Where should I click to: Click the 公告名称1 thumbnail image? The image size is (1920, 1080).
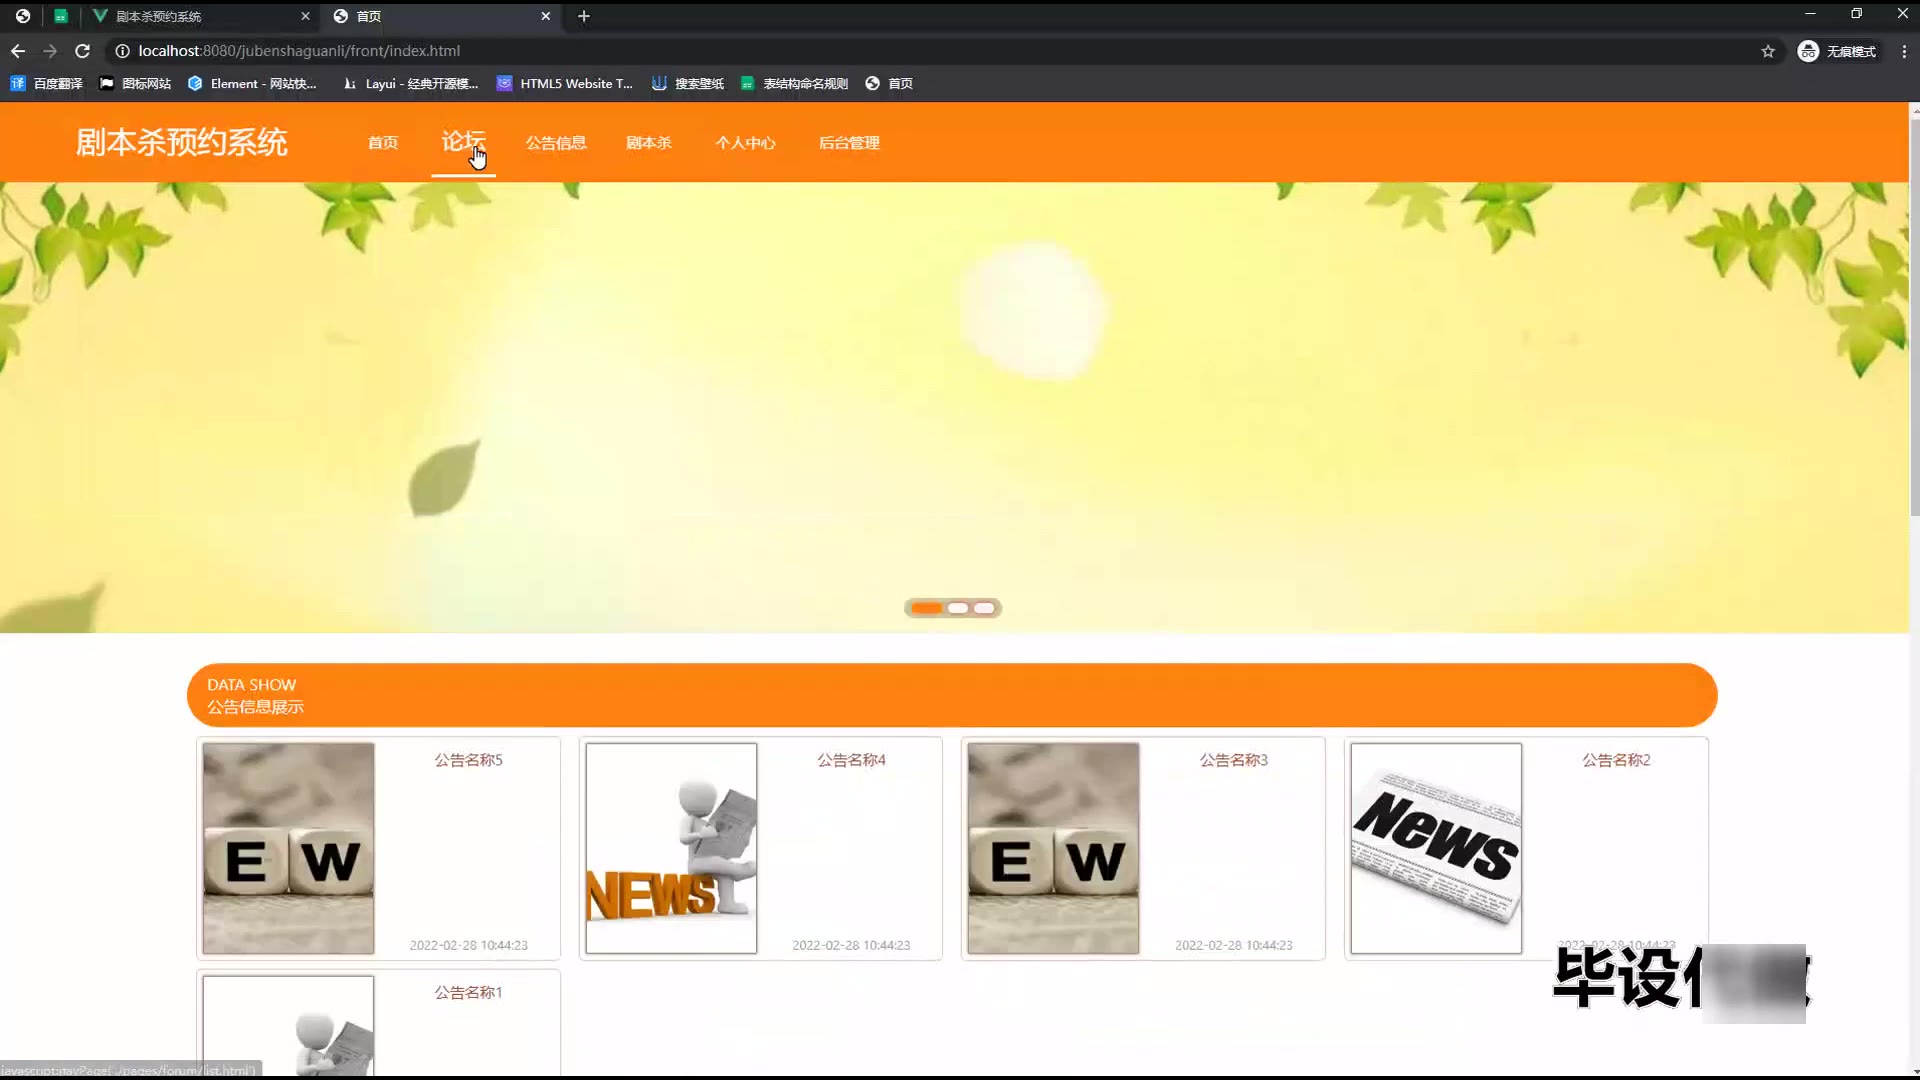coord(288,1026)
